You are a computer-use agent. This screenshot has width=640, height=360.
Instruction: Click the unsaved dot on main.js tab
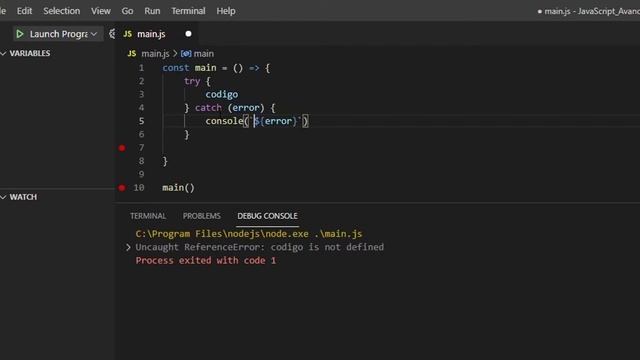coord(188,34)
